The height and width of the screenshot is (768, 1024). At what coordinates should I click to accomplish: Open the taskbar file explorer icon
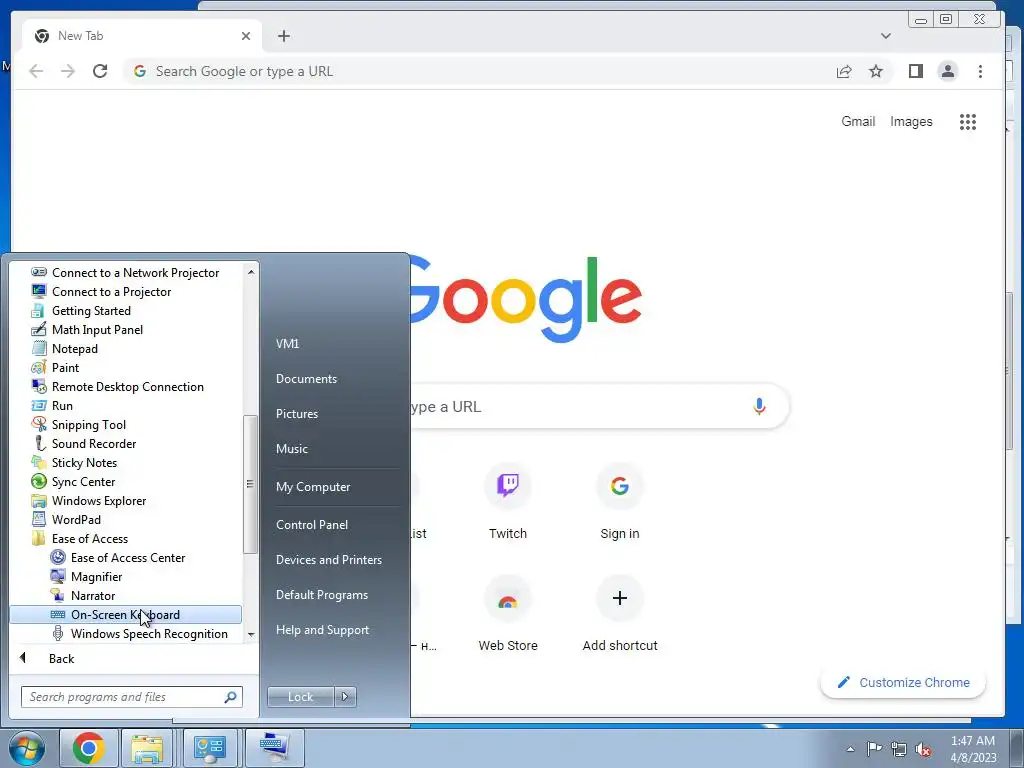pos(147,748)
